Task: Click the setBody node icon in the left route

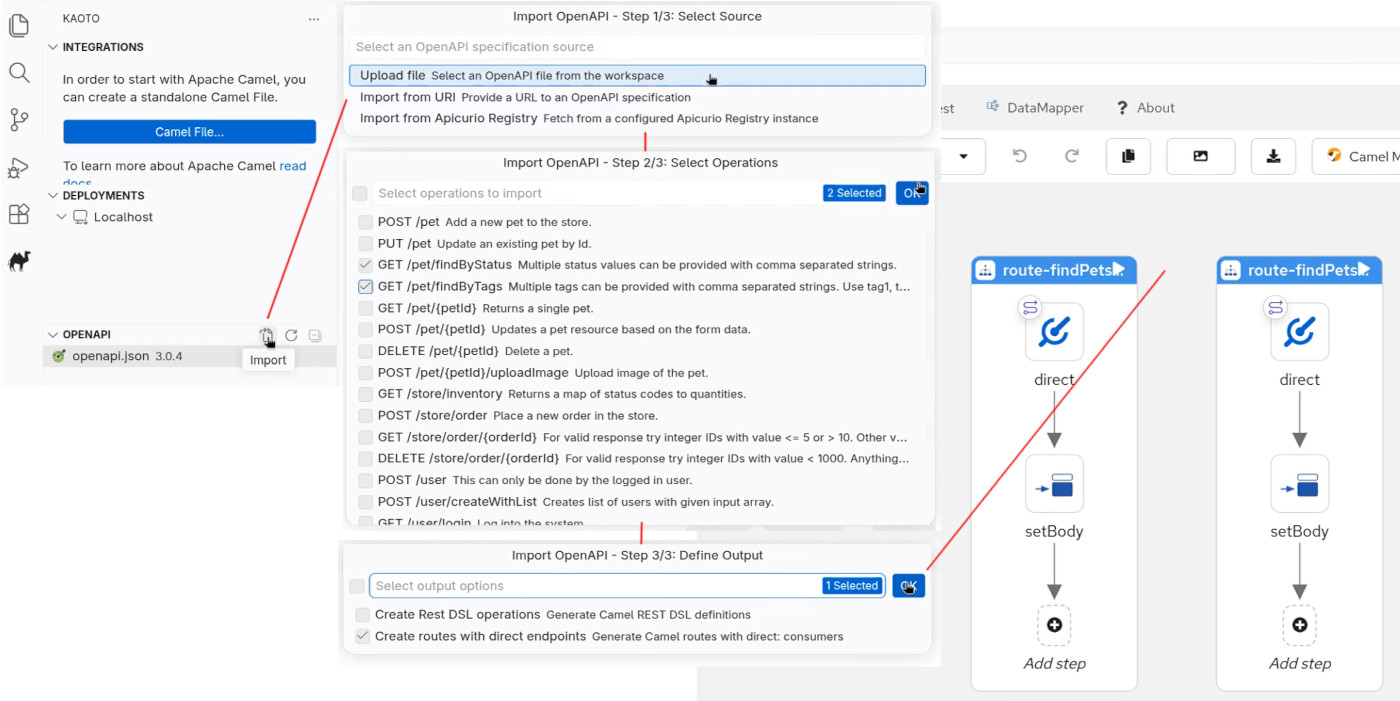Action: tap(1054, 484)
